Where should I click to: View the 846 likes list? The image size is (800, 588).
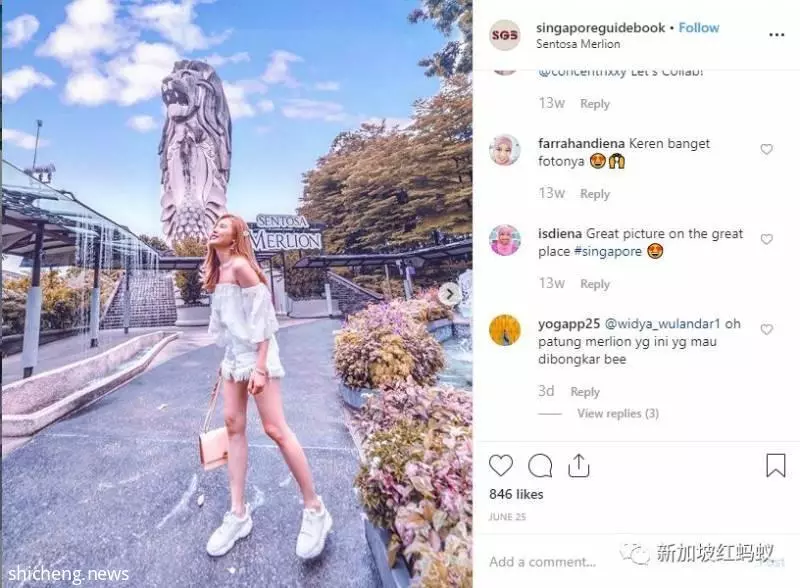pyautogui.click(x=516, y=494)
